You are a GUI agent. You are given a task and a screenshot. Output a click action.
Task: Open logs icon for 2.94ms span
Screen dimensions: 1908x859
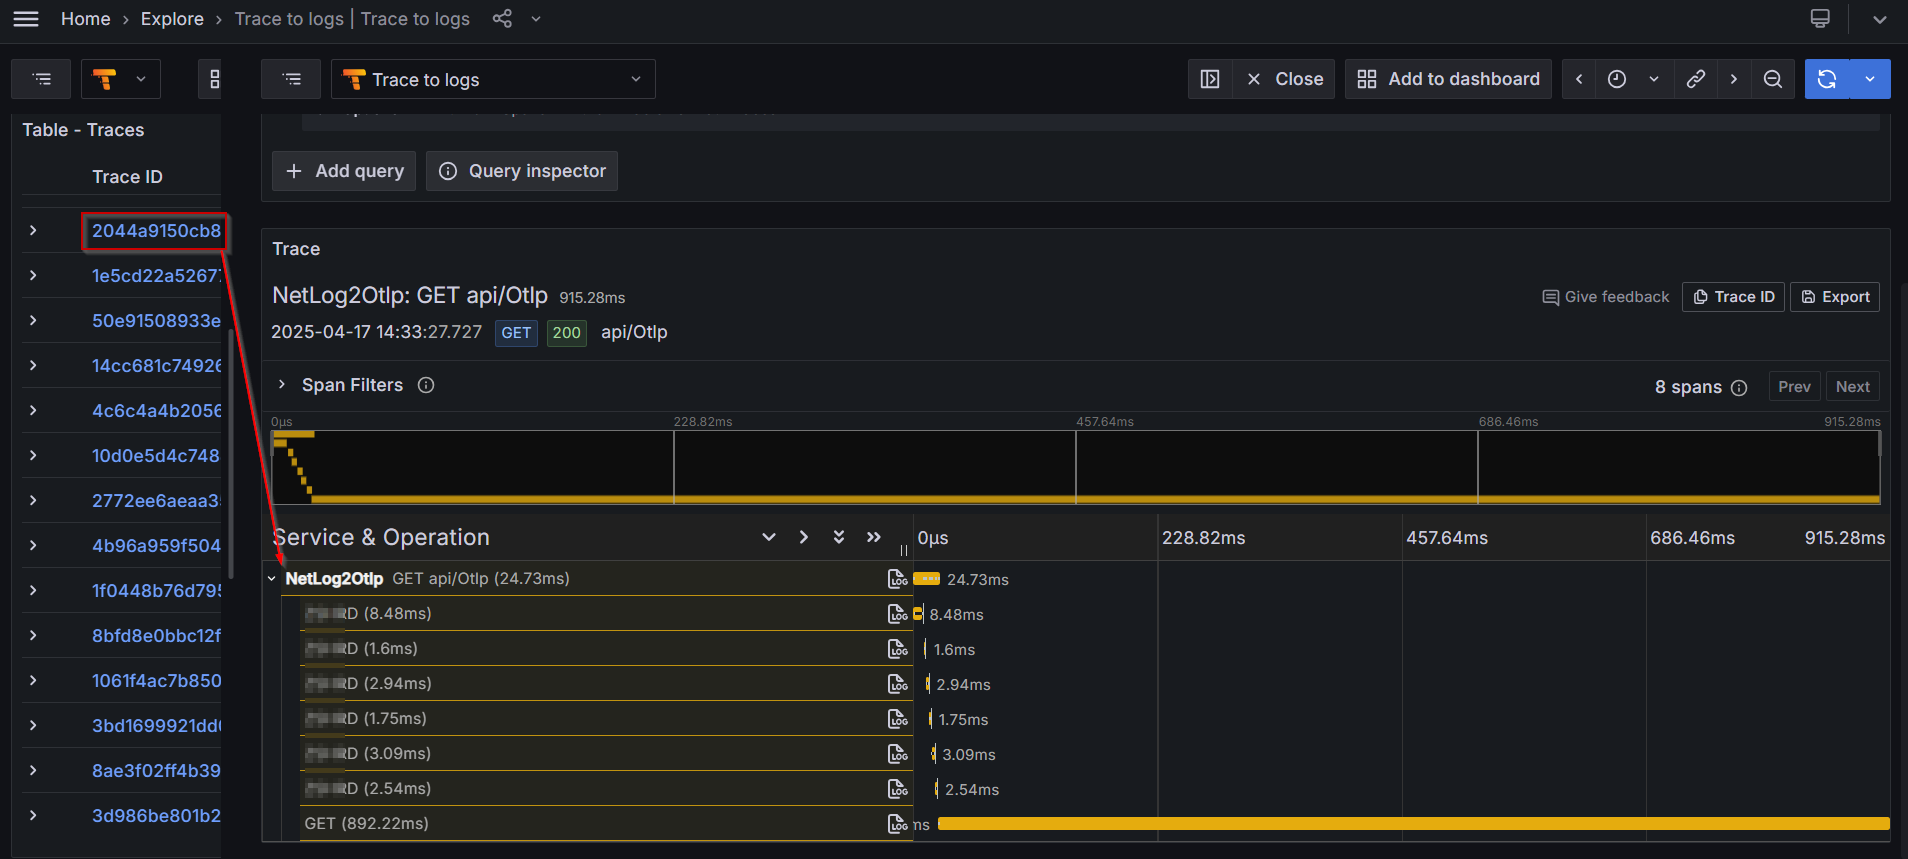point(898,684)
